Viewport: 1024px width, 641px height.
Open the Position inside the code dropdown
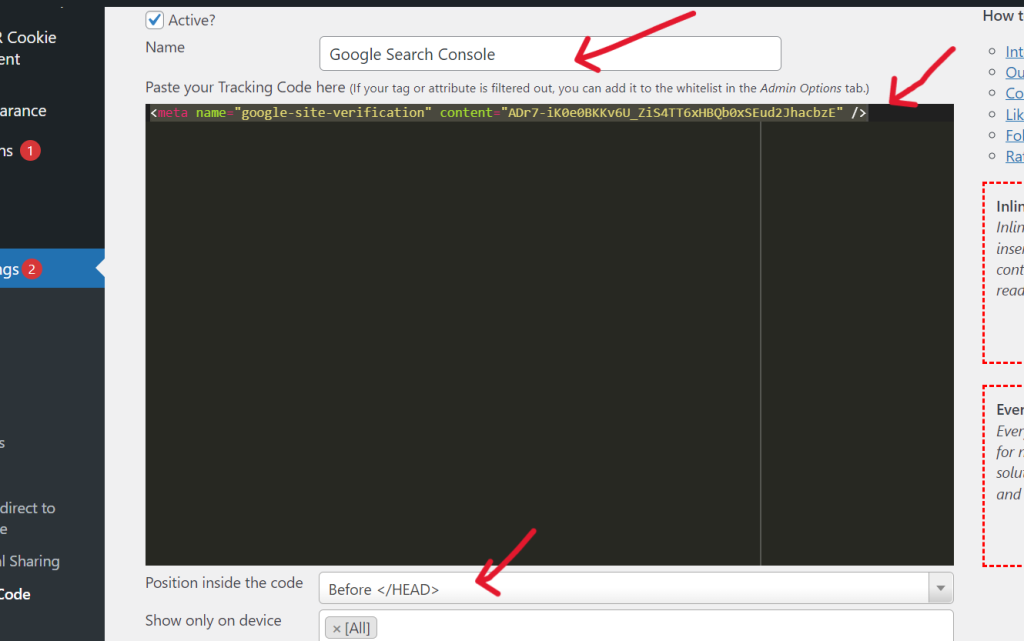click(x=636, y=589)
